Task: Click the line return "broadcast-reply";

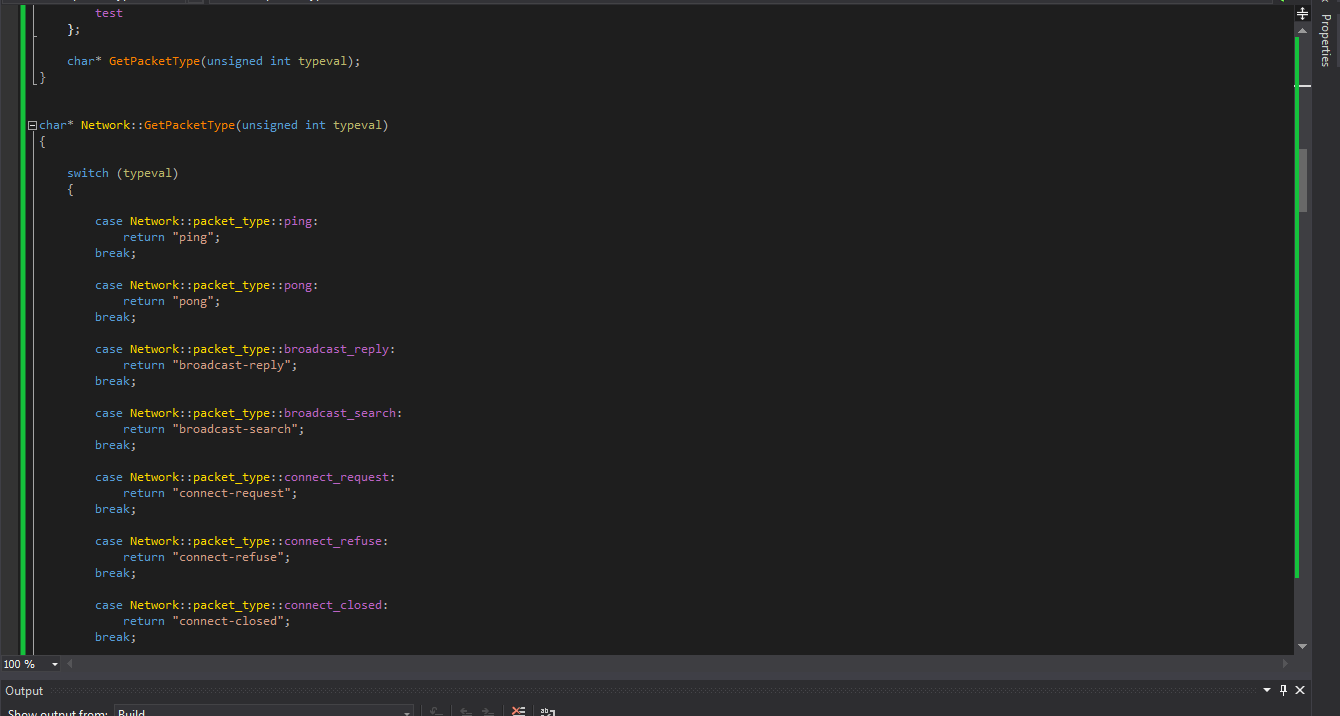Action: 210,365
